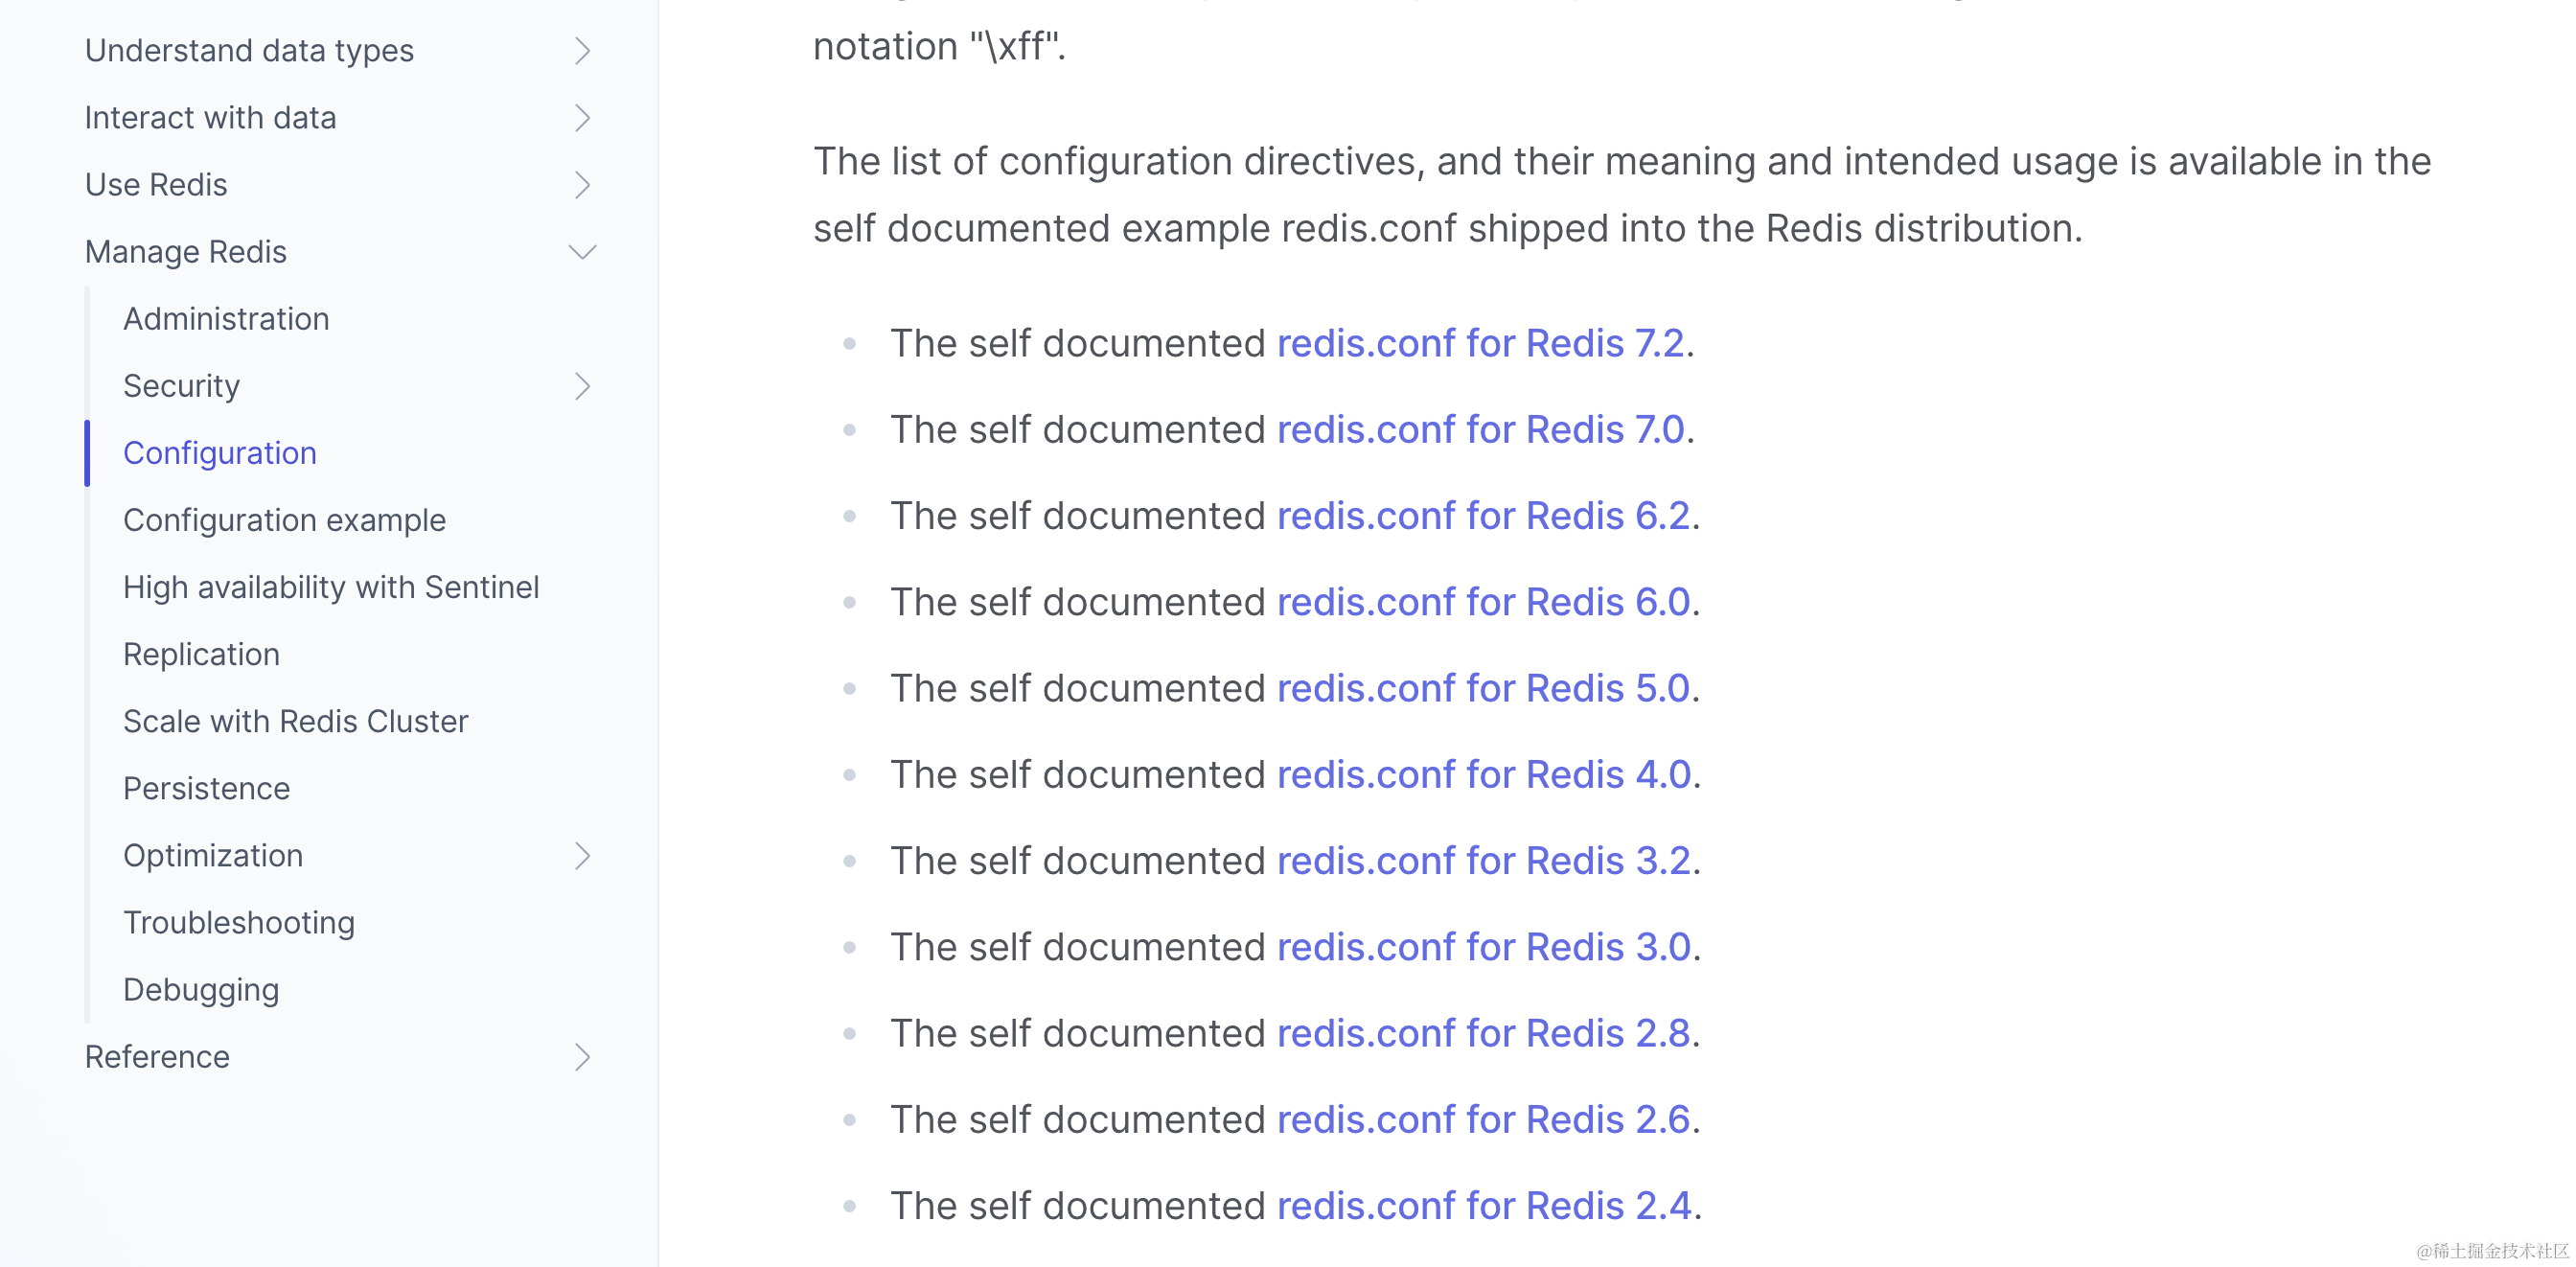Open the Administration page
The image size is (2576, 1267).
226,319
